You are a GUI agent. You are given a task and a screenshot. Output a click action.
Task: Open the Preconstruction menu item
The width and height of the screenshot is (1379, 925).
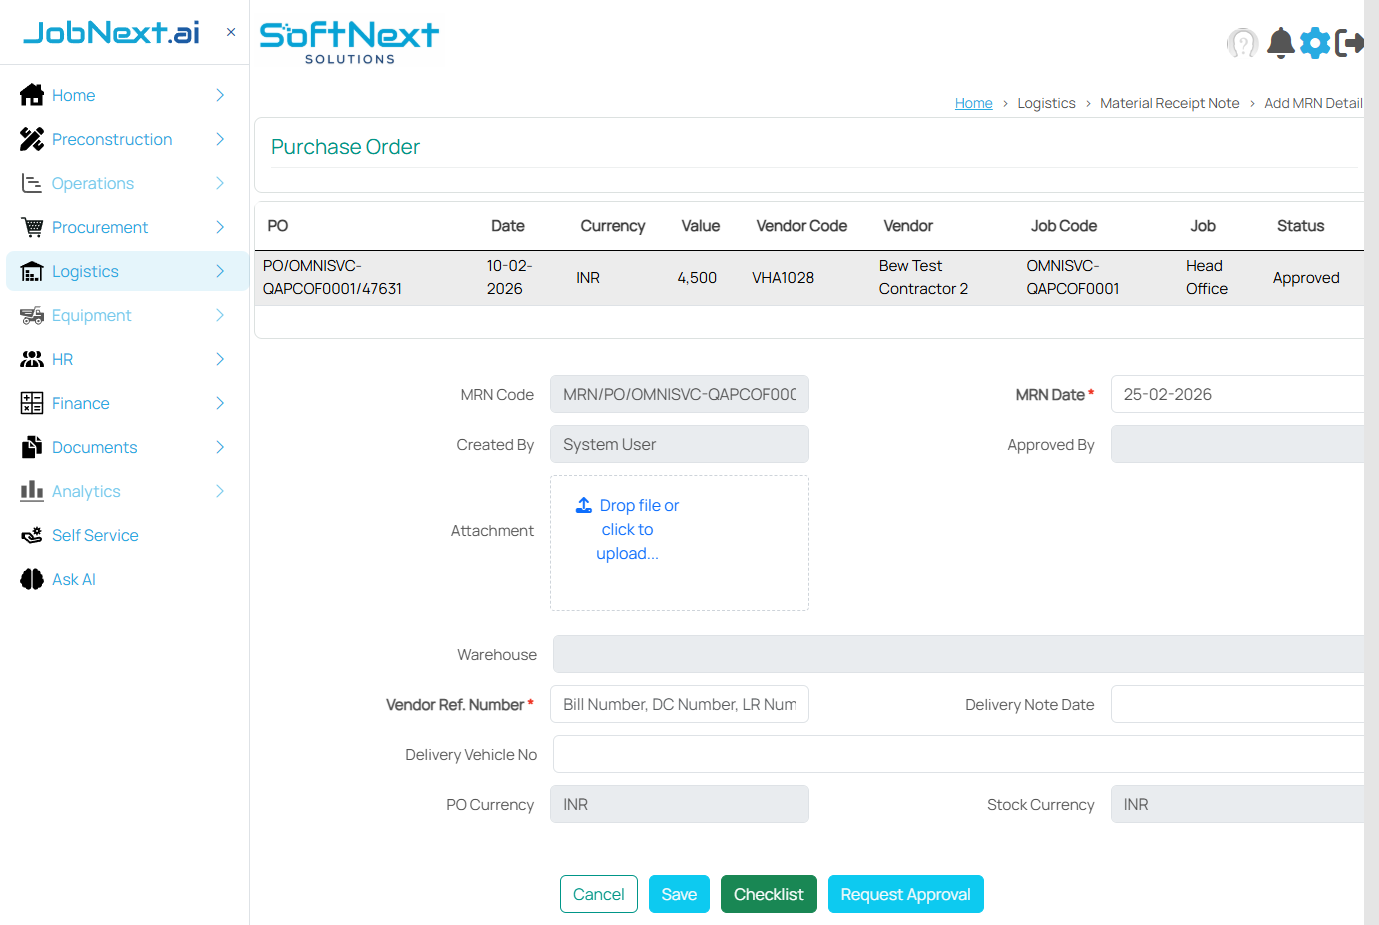(x=112, y=139)
